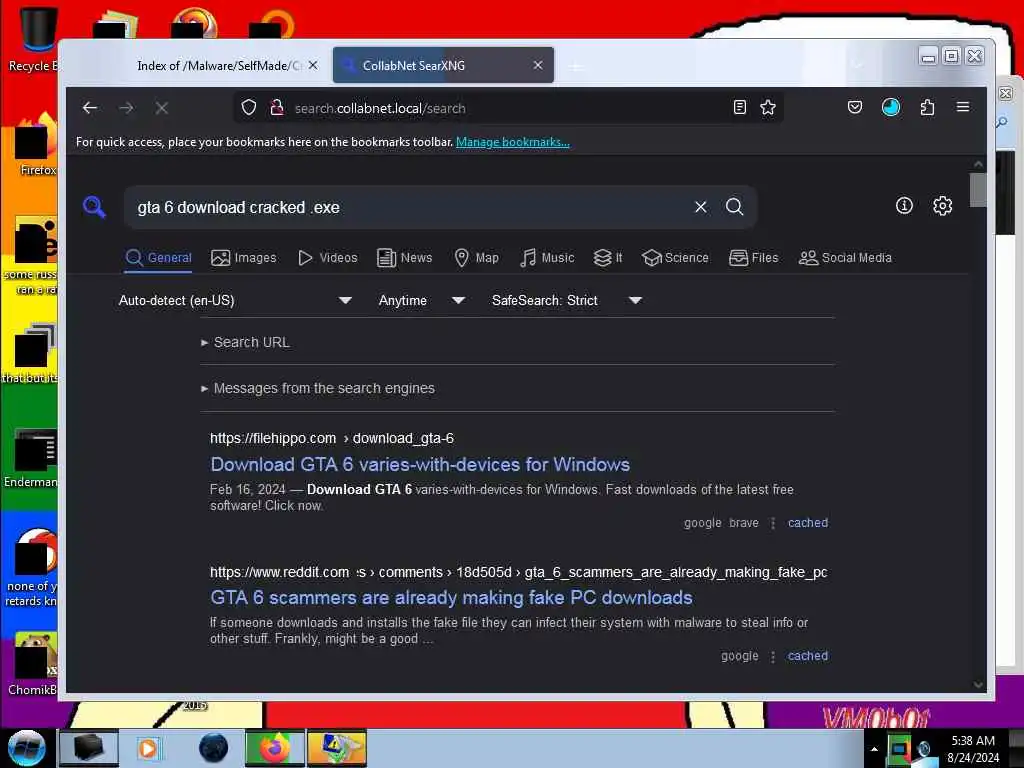Open the Windows Start button
1024x768 pixels.
pos(27,748)
